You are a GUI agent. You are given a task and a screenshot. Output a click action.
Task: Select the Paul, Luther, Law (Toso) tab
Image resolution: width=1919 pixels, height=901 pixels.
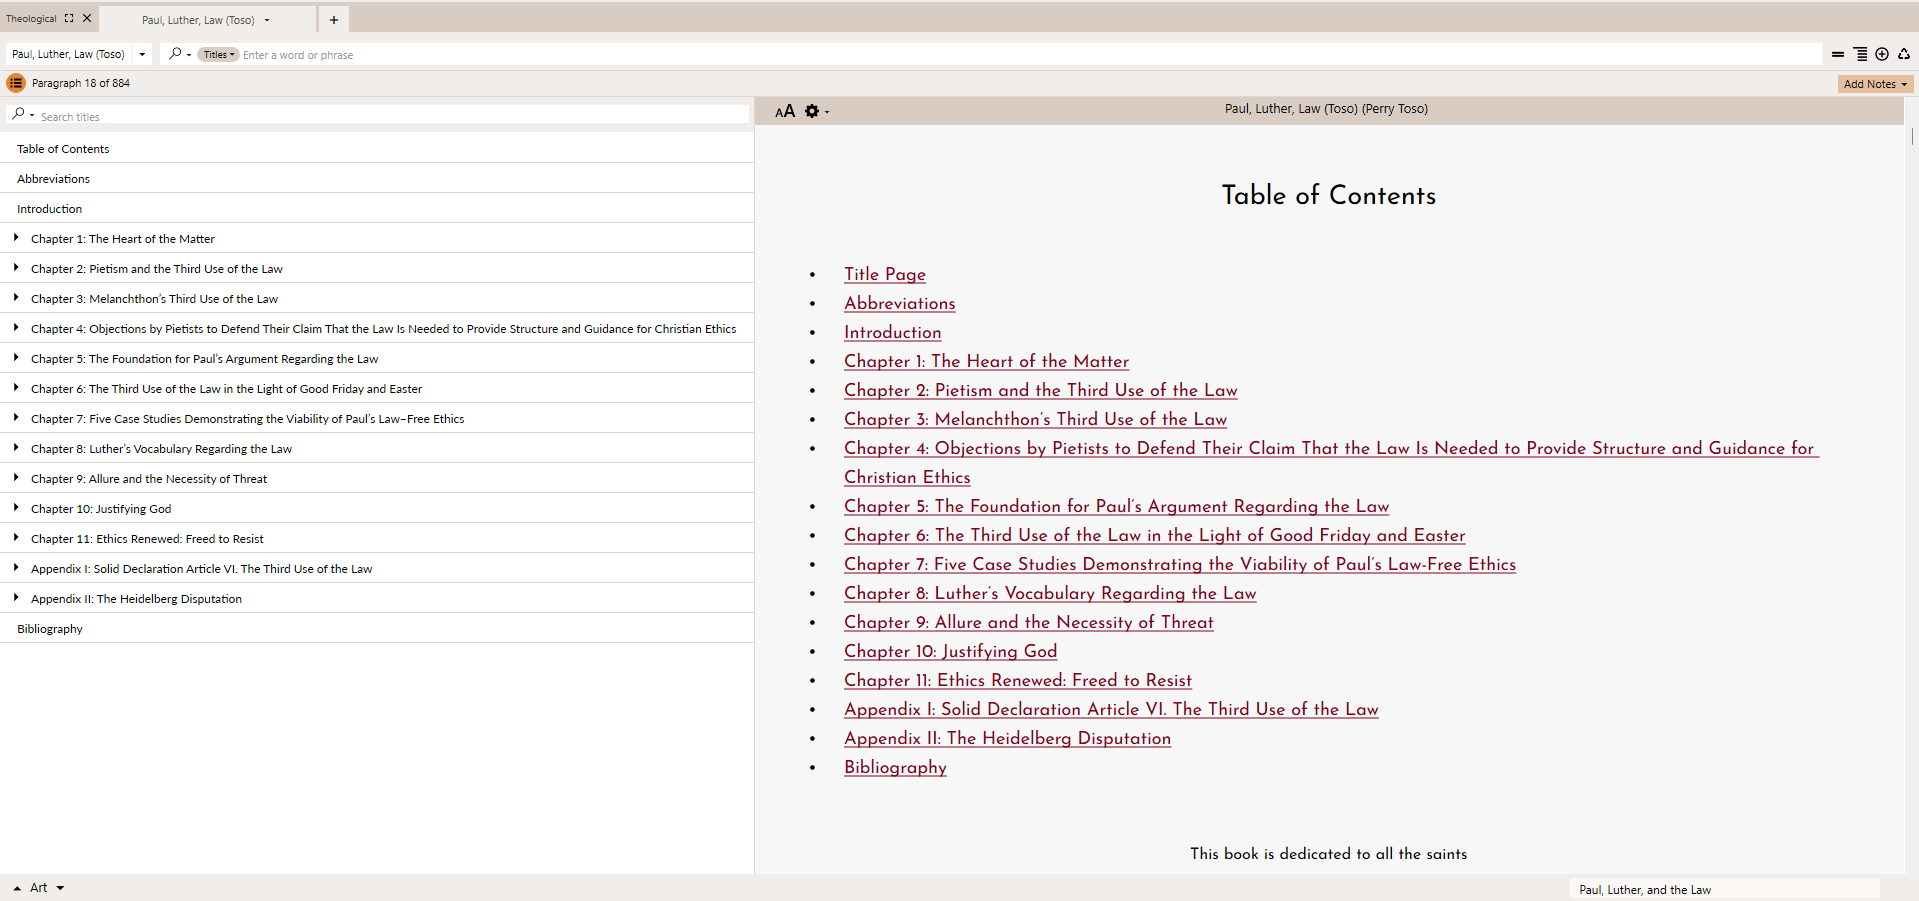click(x=198, y=20)
